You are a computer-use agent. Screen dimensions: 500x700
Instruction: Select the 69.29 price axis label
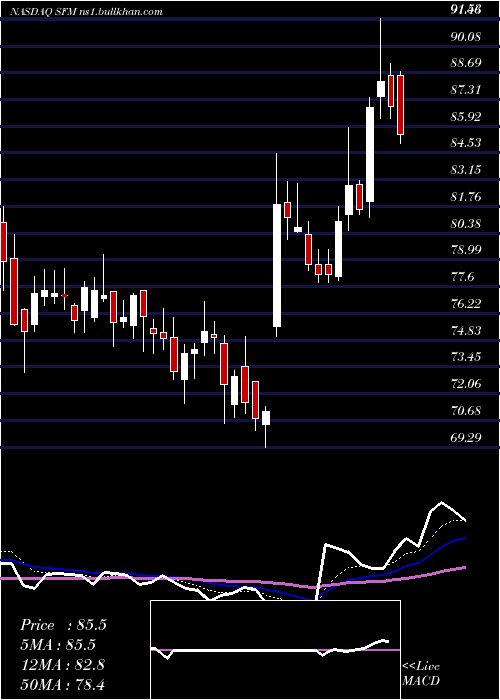tap(466, 437)
